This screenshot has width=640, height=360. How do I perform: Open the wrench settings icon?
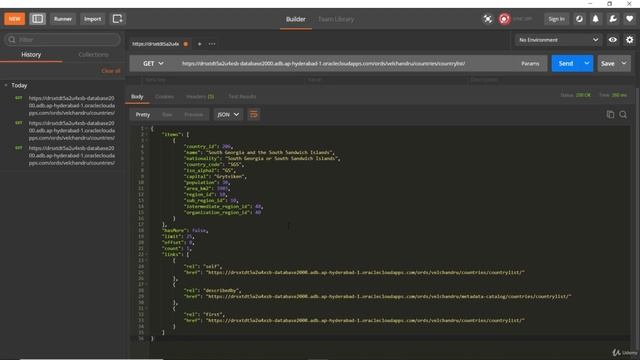pyautogui.click(x=613, y=19)
